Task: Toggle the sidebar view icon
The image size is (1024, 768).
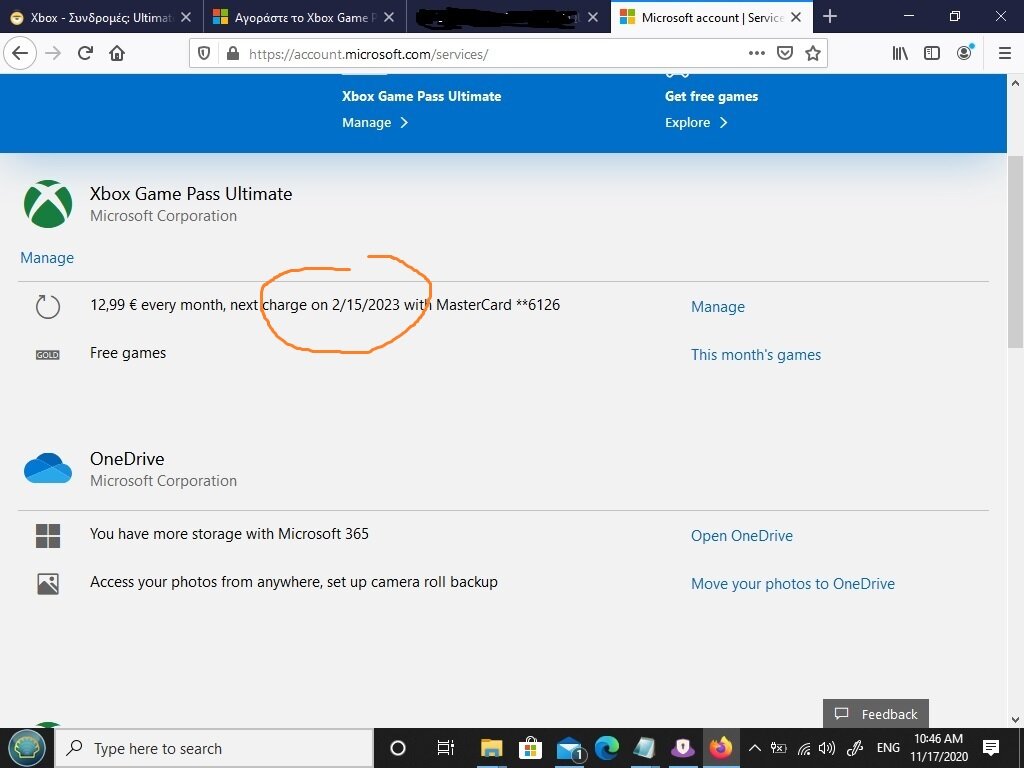Action: tap(932, 53)
